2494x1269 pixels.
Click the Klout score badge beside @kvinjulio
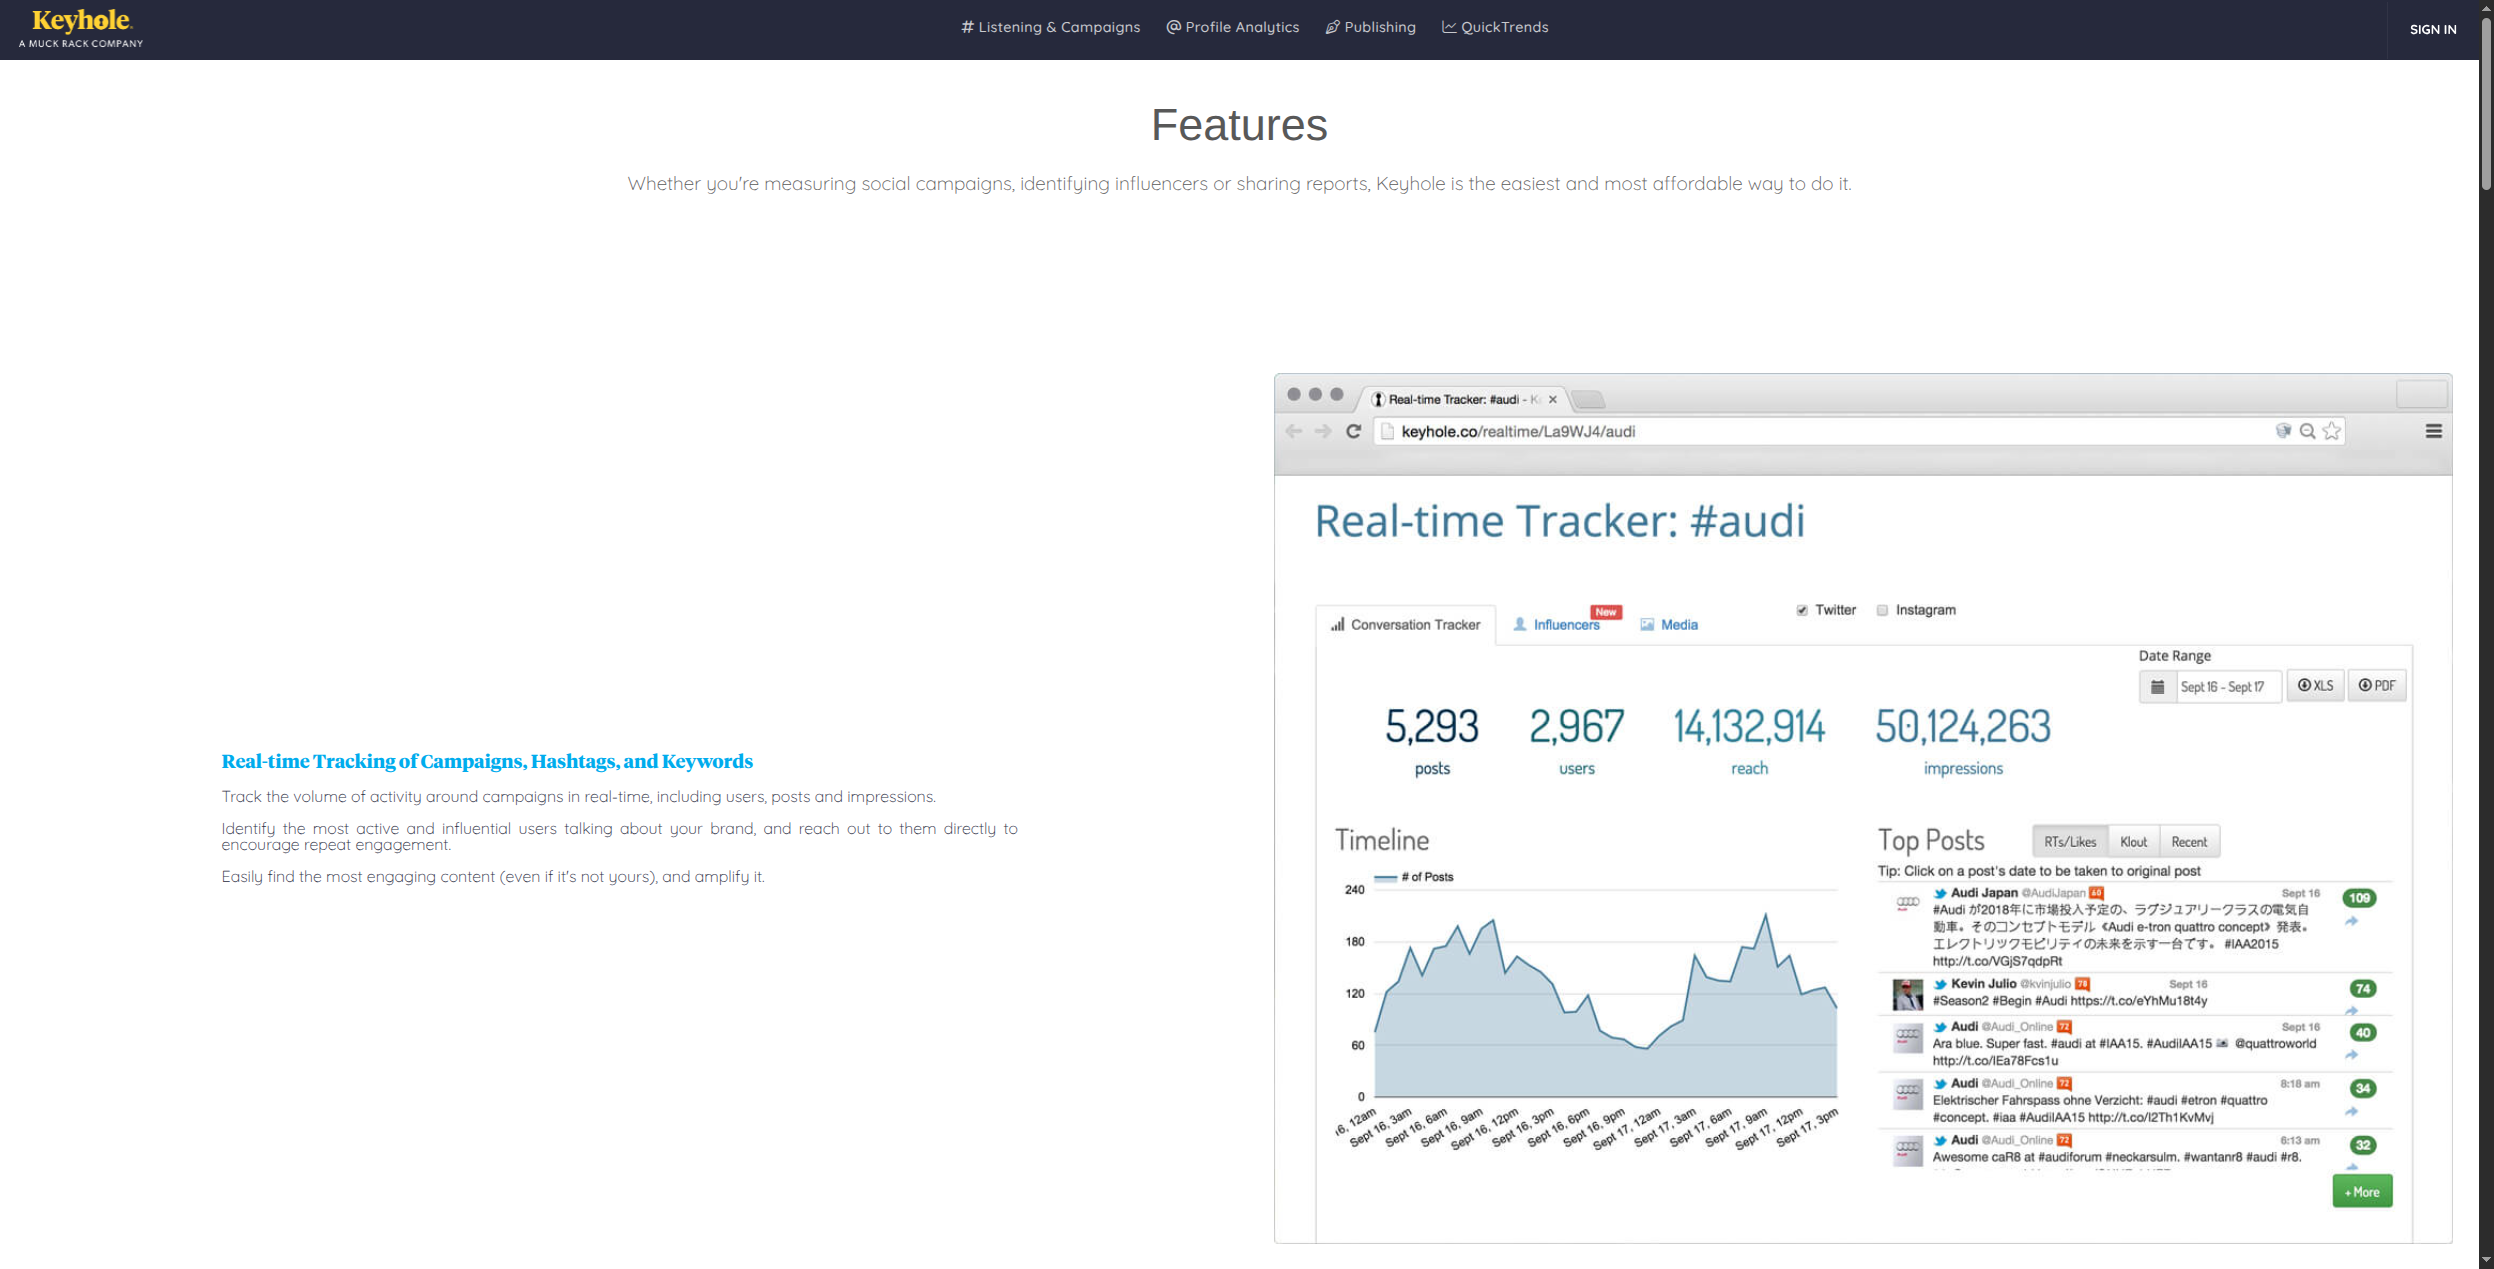(2082, 985)
